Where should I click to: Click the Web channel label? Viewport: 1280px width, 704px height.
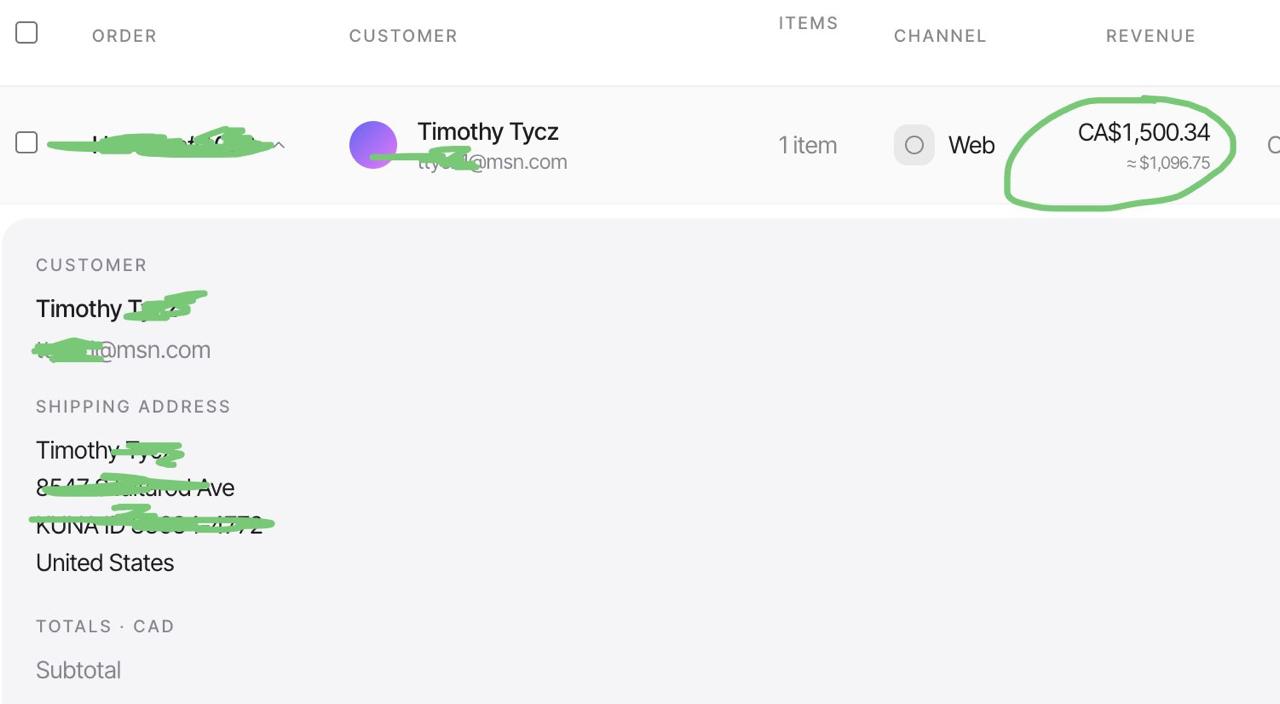[x=971, y=146]
